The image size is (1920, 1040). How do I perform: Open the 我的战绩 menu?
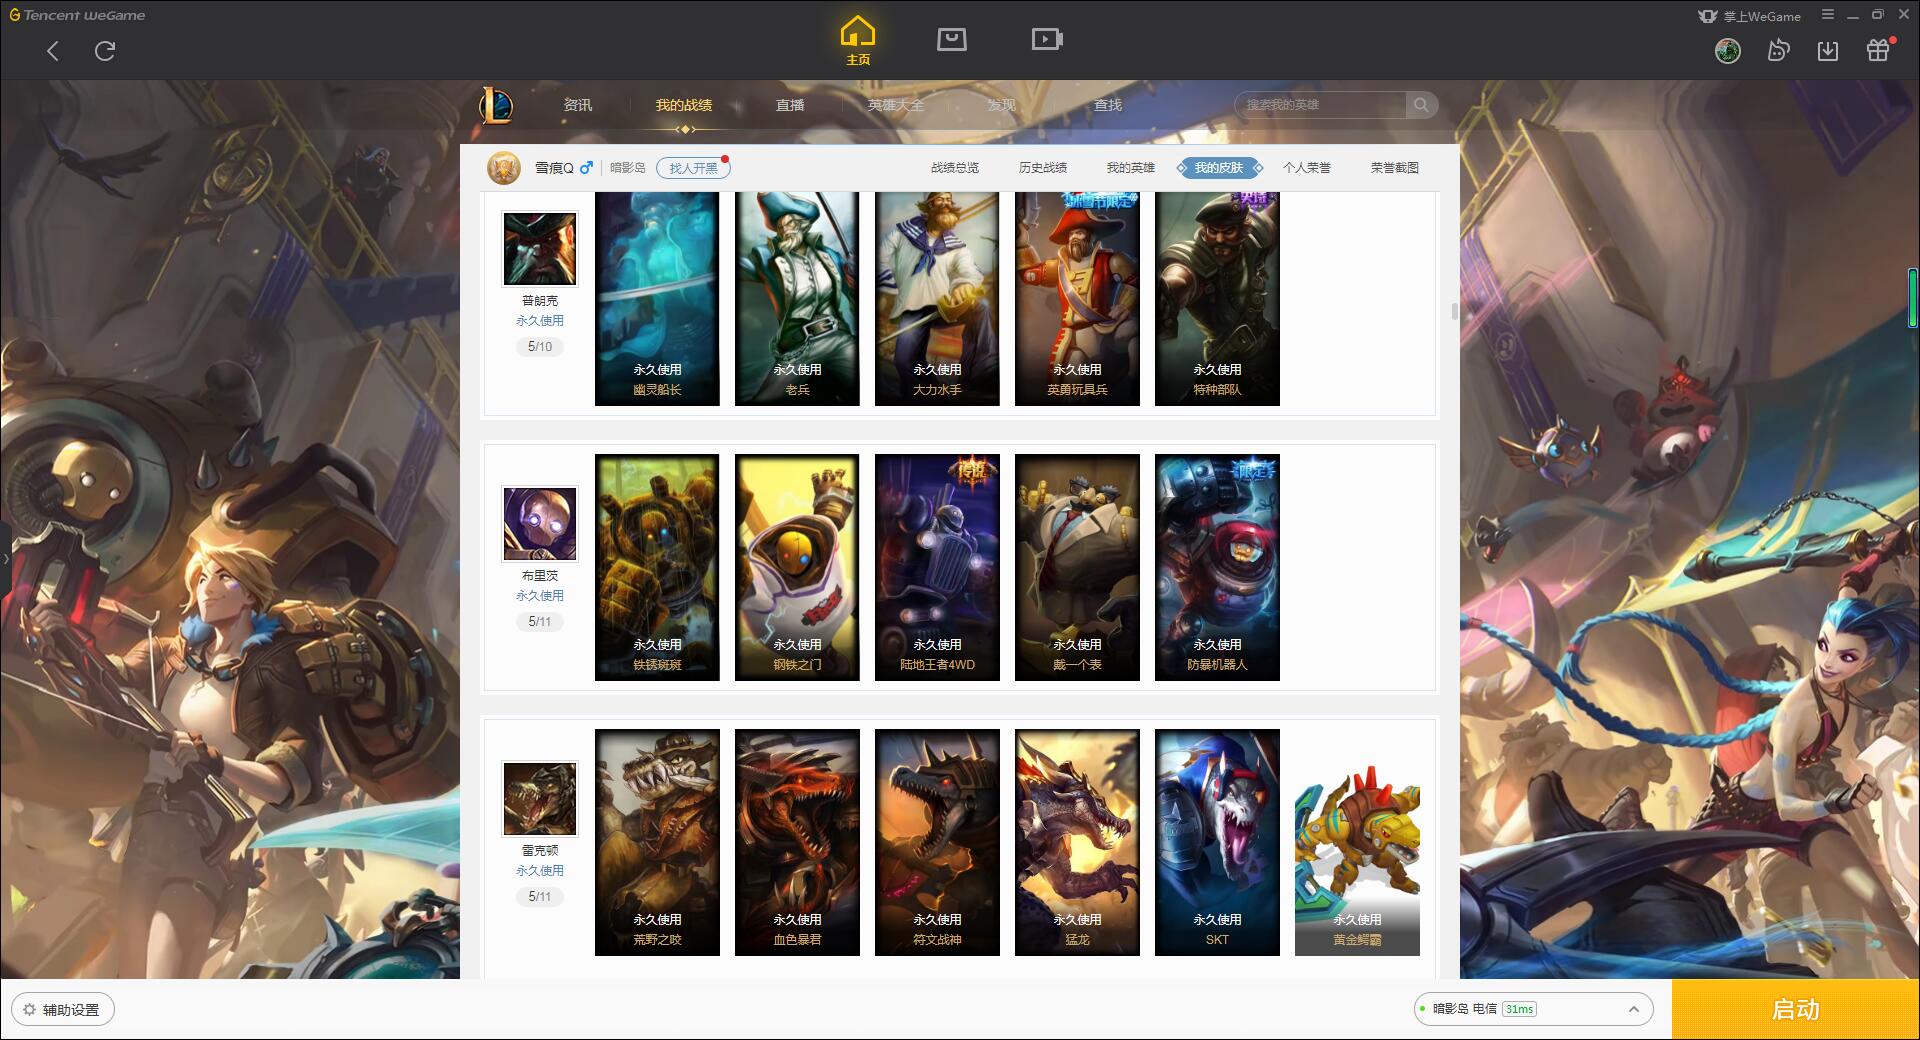(684, 105)
